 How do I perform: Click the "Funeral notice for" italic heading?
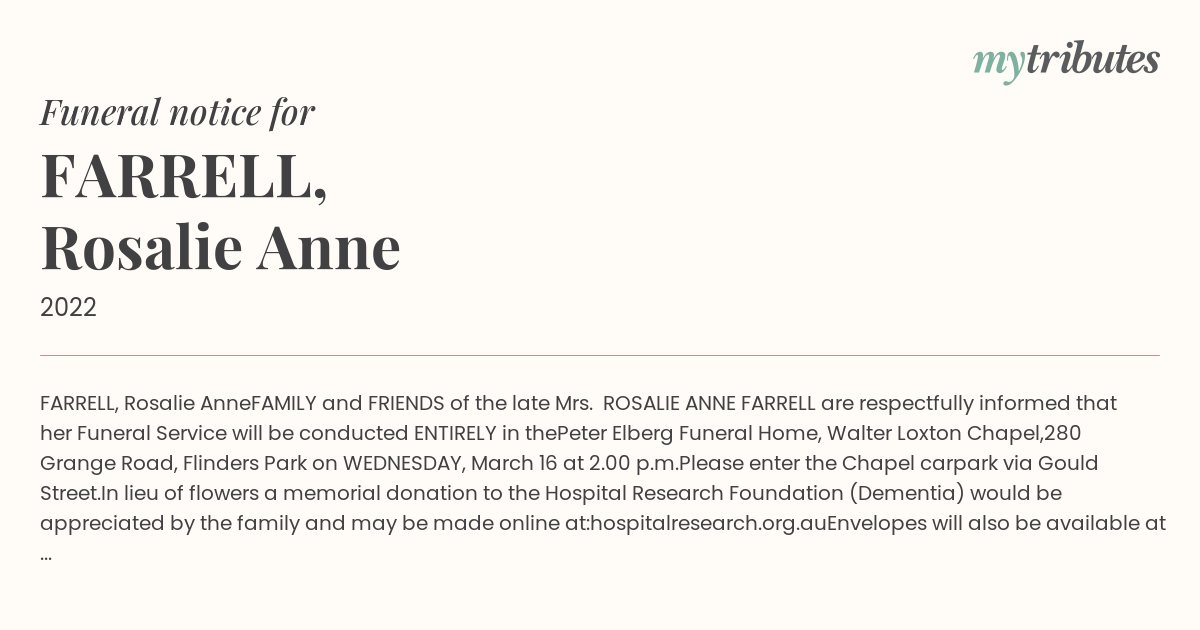click(177, 112)
